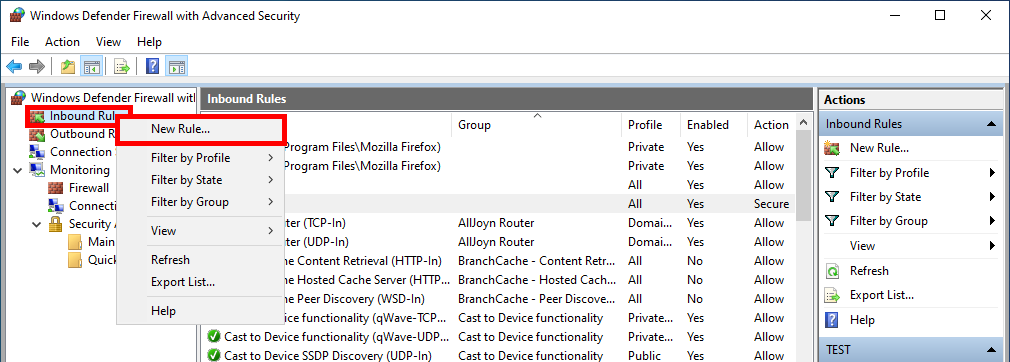The height and width of the screenshot is (362, 1010).
Task: Click AllJoyn Router group cell in UDP-In row
Action: (496, 242)
